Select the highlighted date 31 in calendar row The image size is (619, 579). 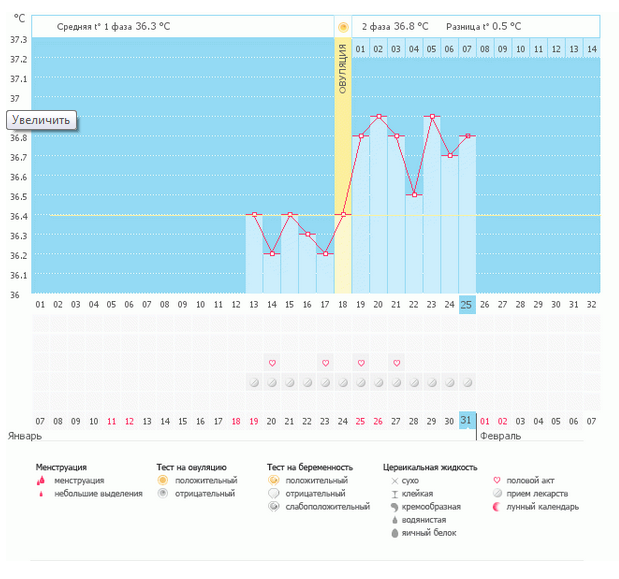click(x=468, y=422)
